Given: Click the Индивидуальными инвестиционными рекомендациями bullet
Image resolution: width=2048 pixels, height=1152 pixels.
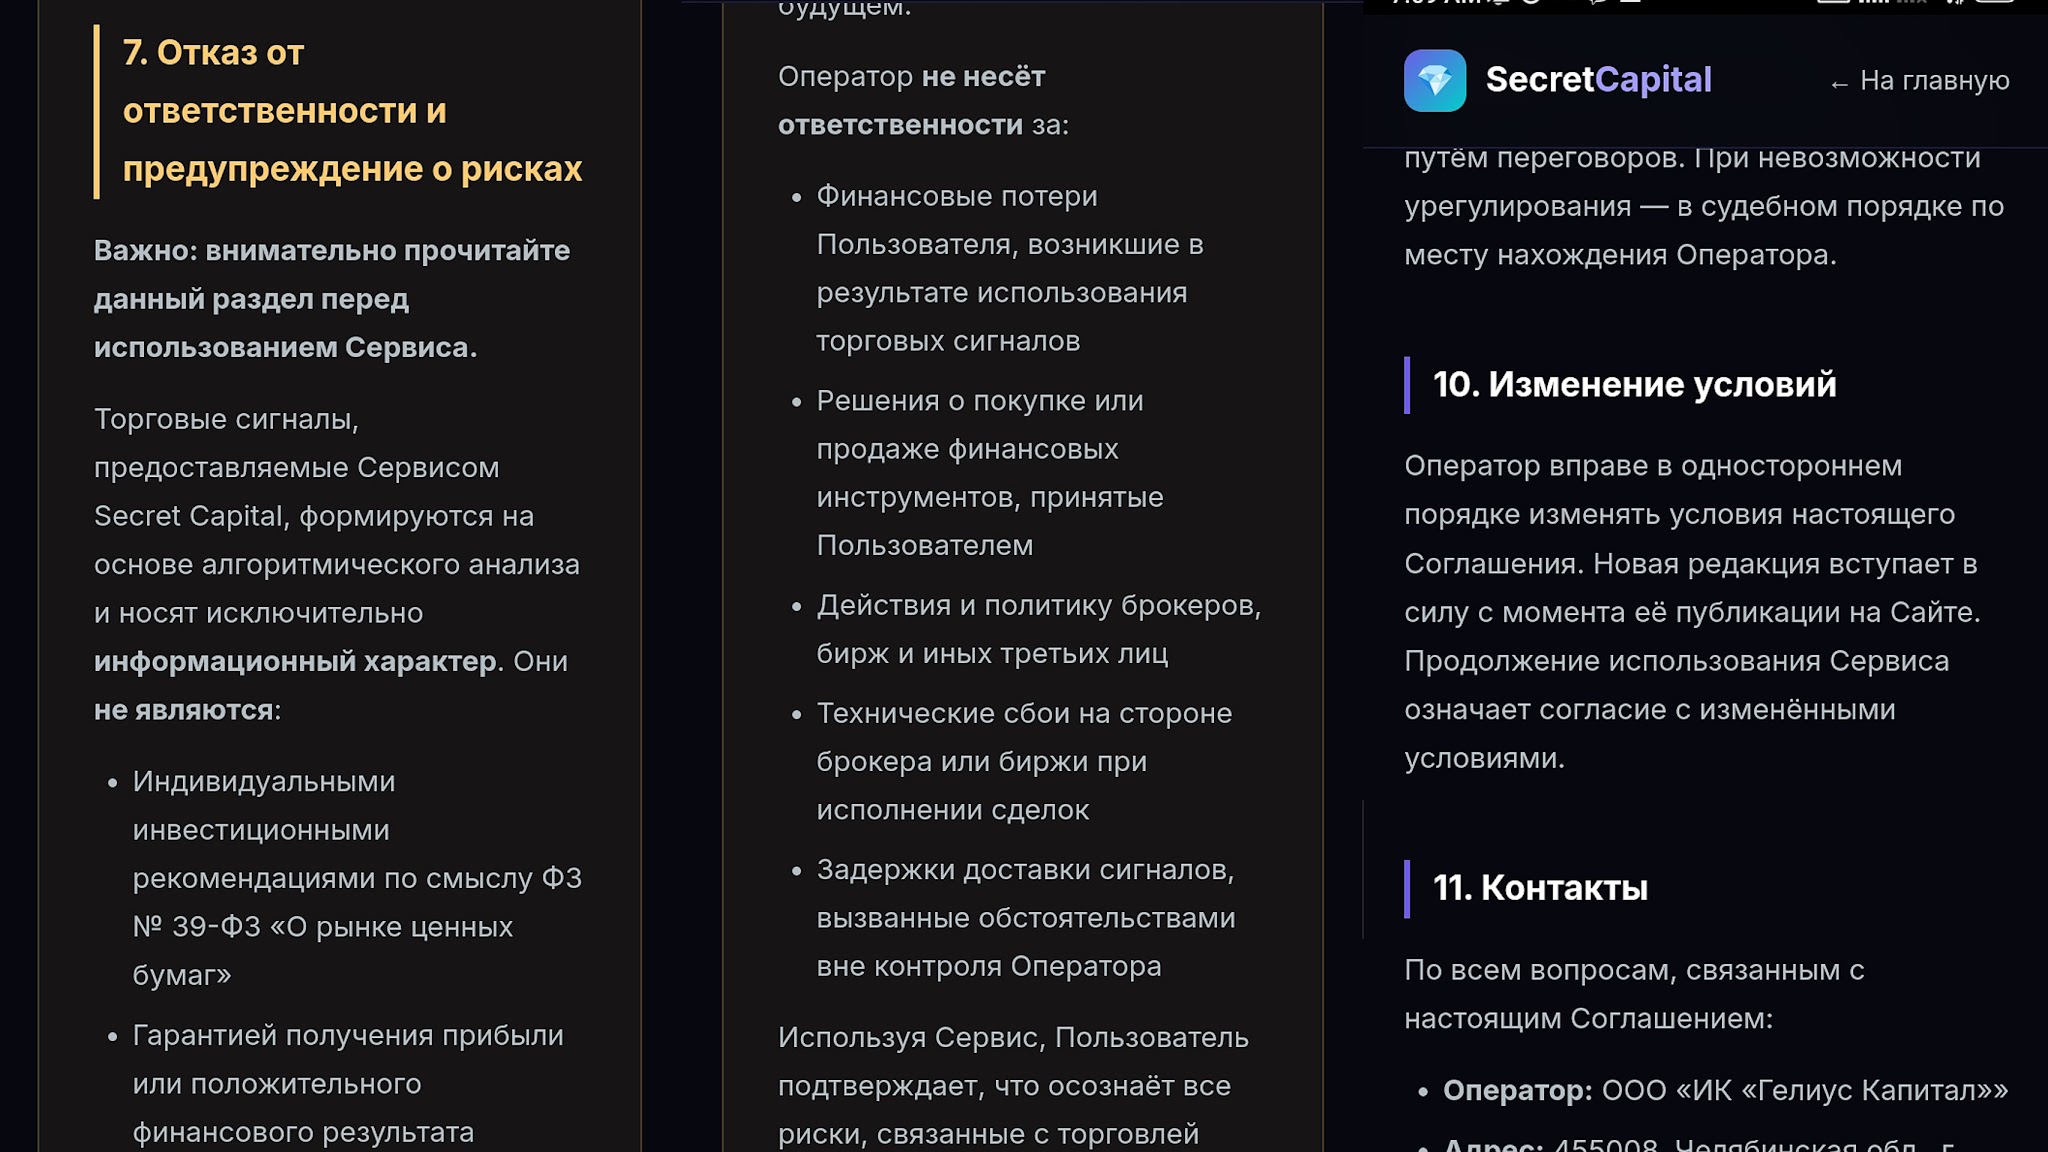Looking at the screenshot, I should coord(356,878).
